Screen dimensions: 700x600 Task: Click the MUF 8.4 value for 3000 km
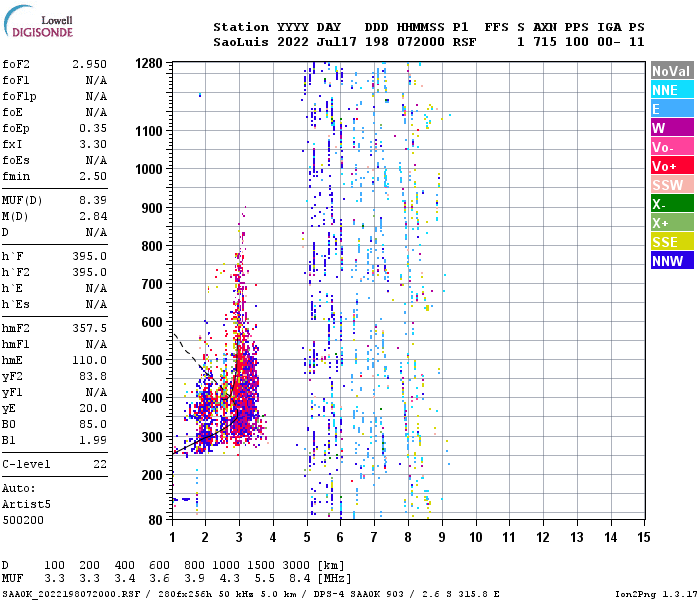[299, 578]
